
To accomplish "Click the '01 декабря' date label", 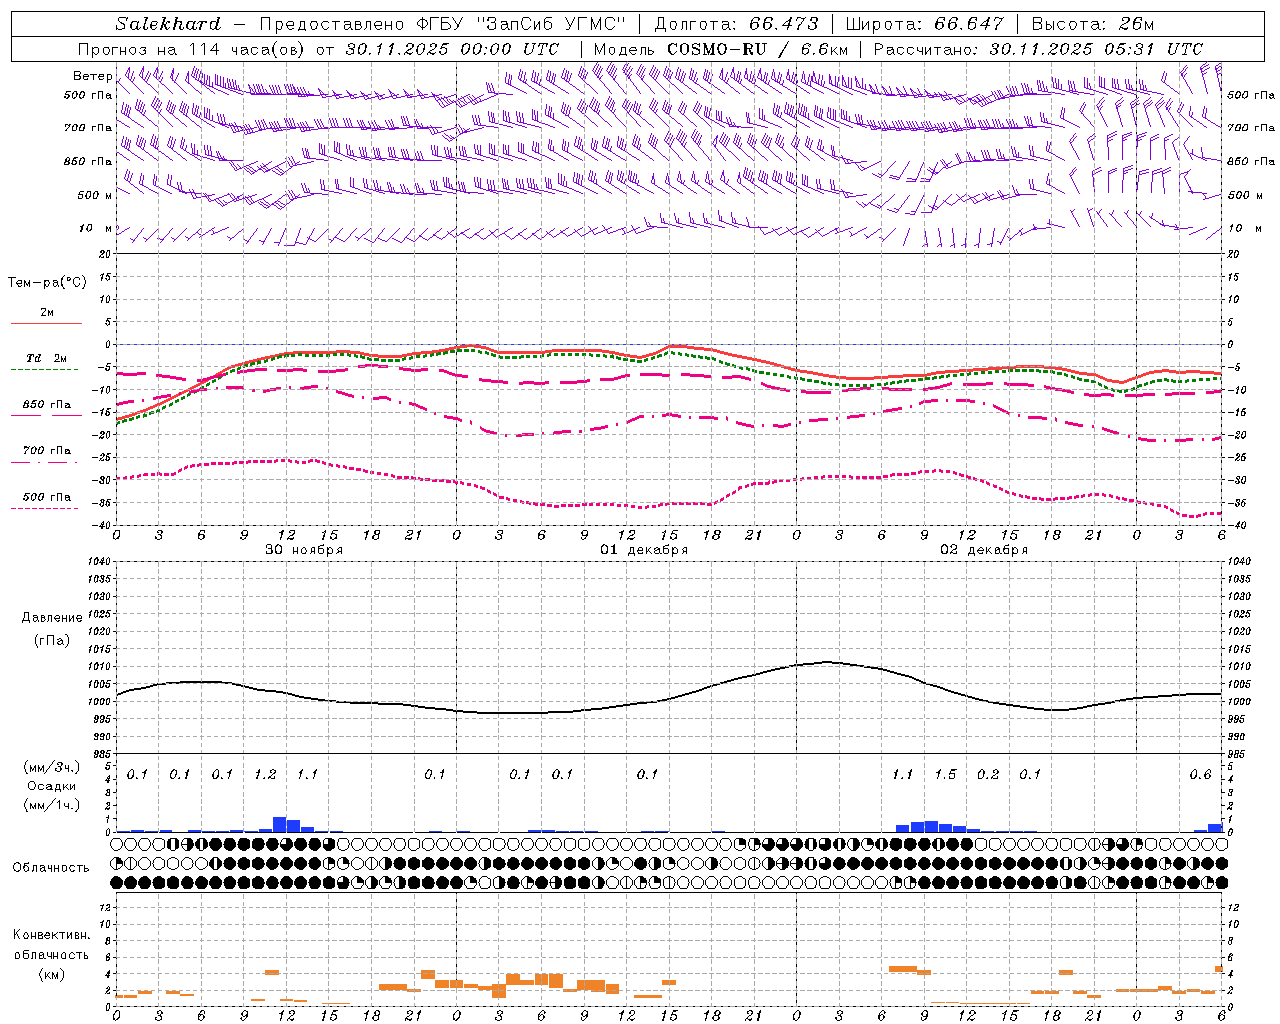I will click(x=644, y=550).
